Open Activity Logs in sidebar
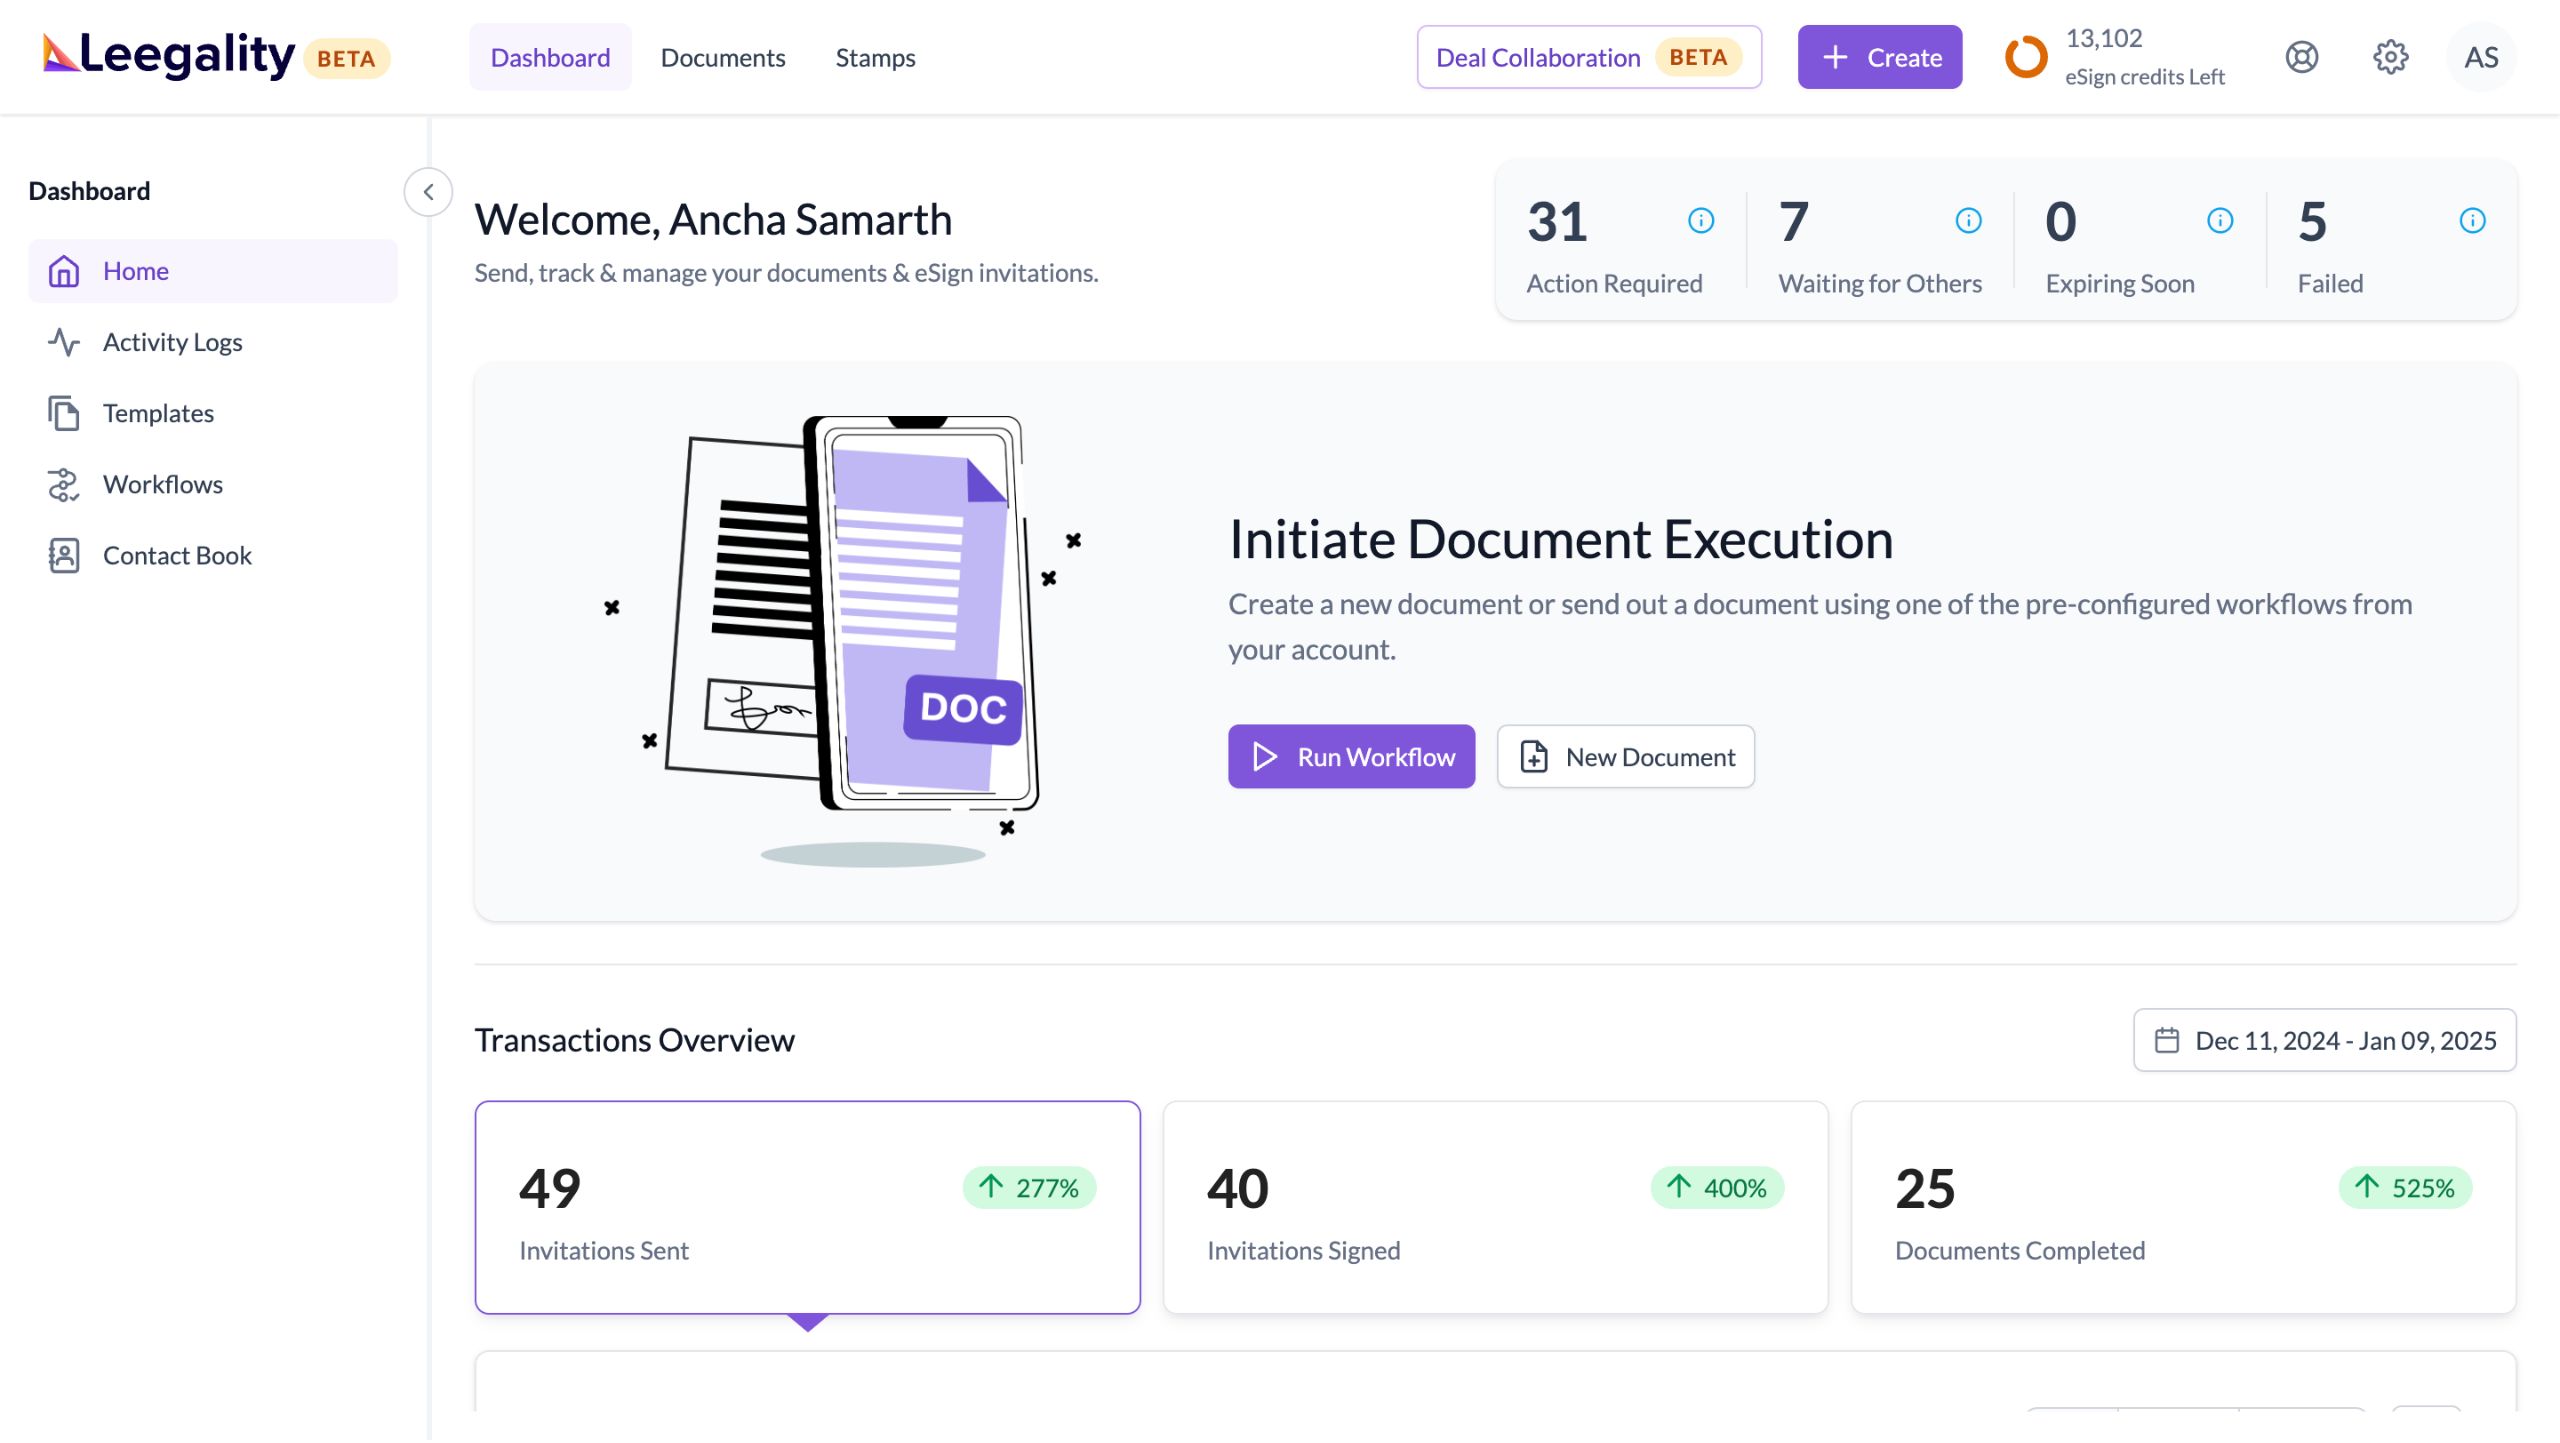The image size is (2560, 1443). click(x=172, y=342)
